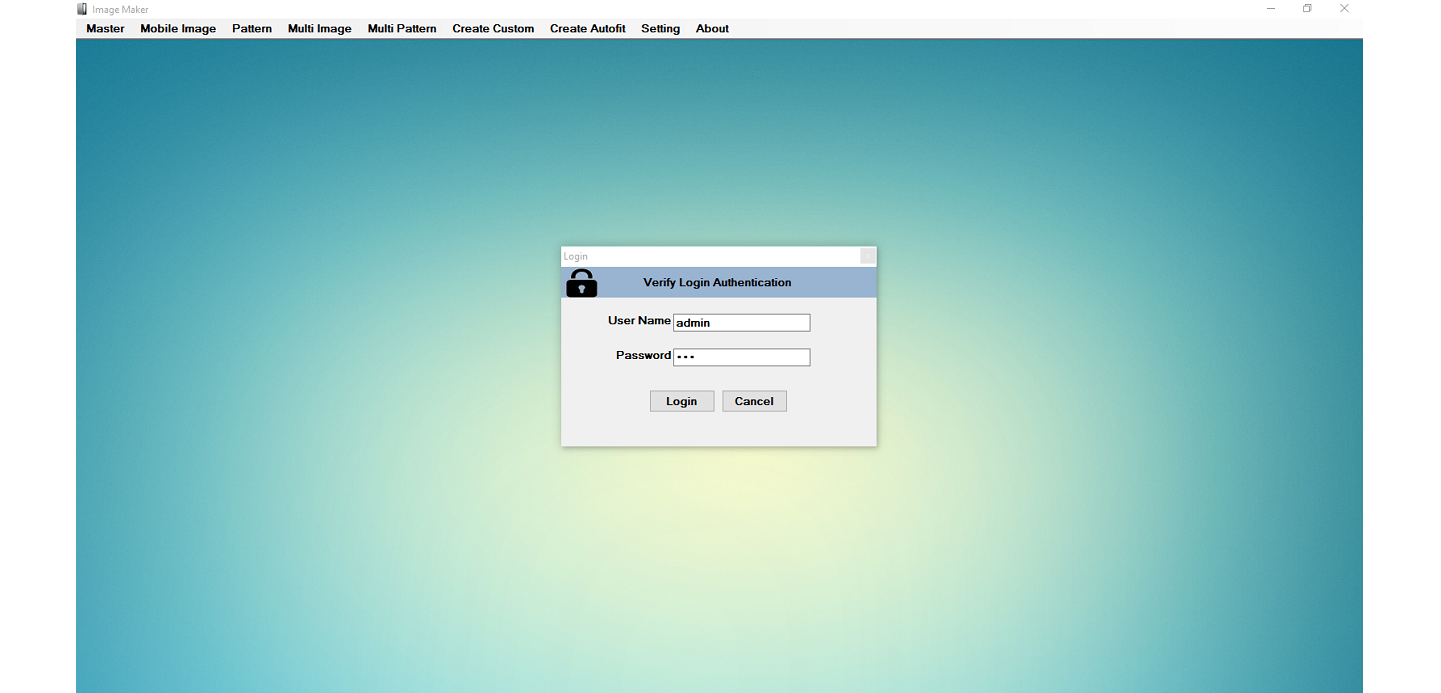This screenshot has width=1441, height=693.
Task: Close the Image Maker application window
Action: [x=1344, y=9]
